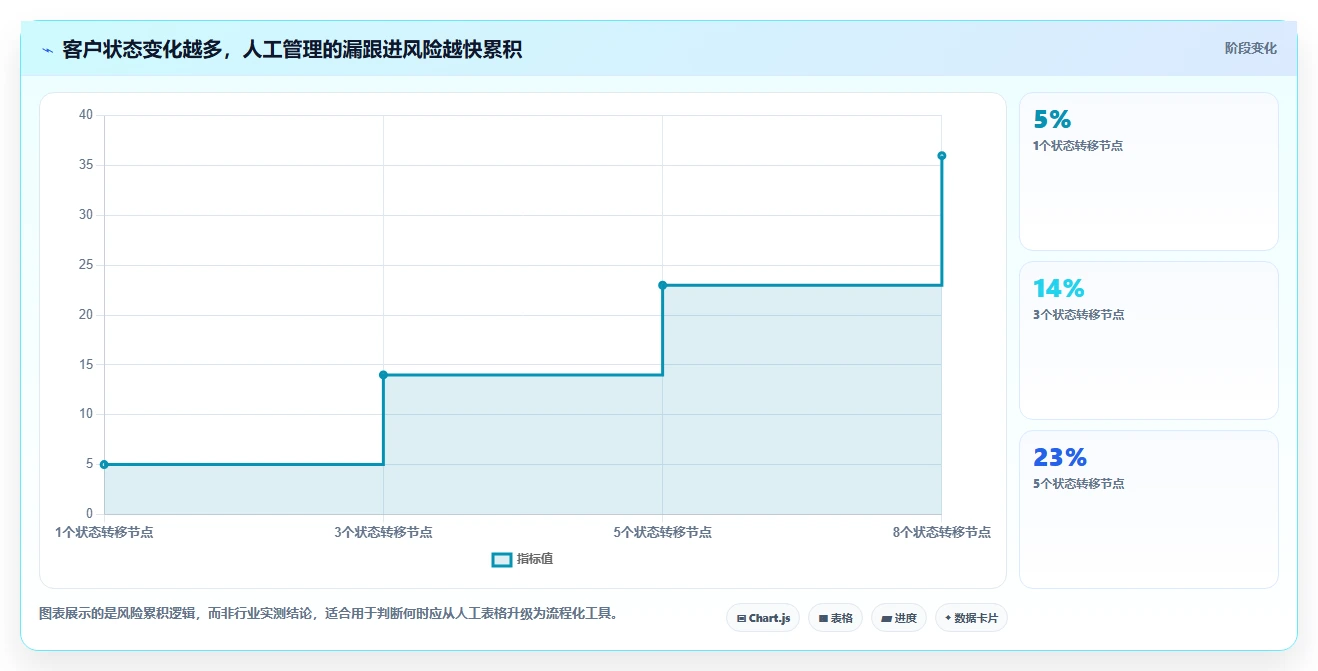Select the 进度 tag
The image size is (1318, 671).
tap(899, 618)
